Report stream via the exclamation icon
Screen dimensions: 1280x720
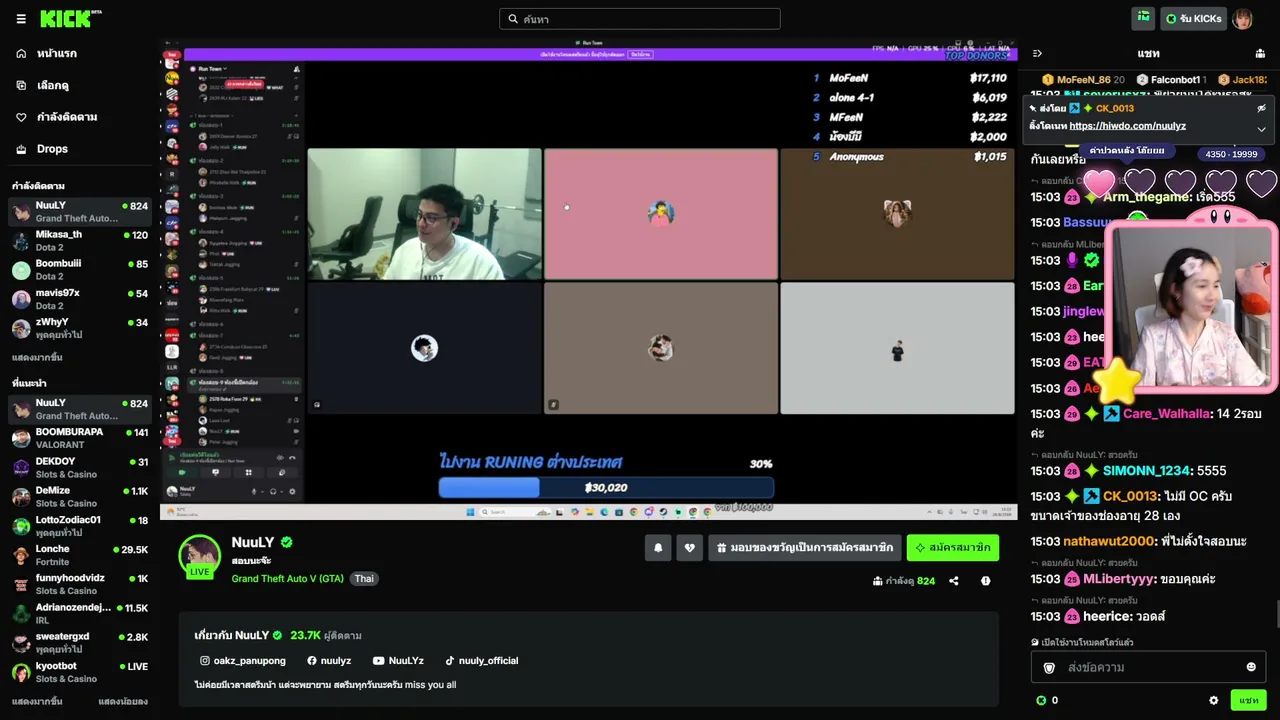pyautogui.click(x=986, y=581)
